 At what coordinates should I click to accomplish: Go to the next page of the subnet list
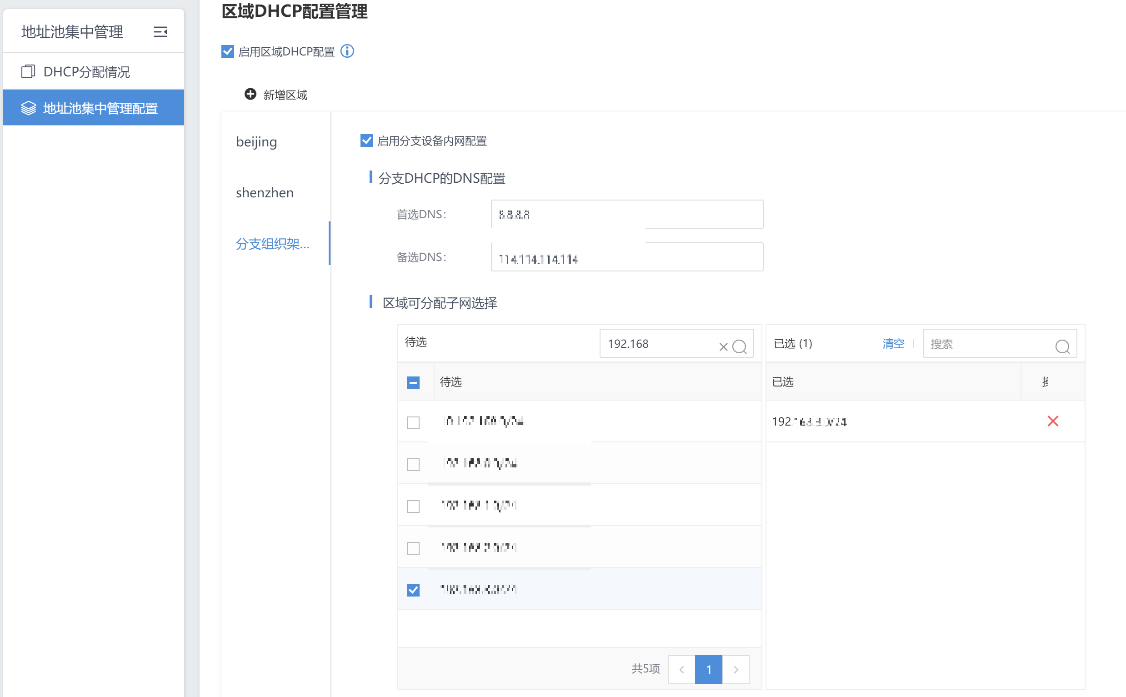click(x=736, y=669)
